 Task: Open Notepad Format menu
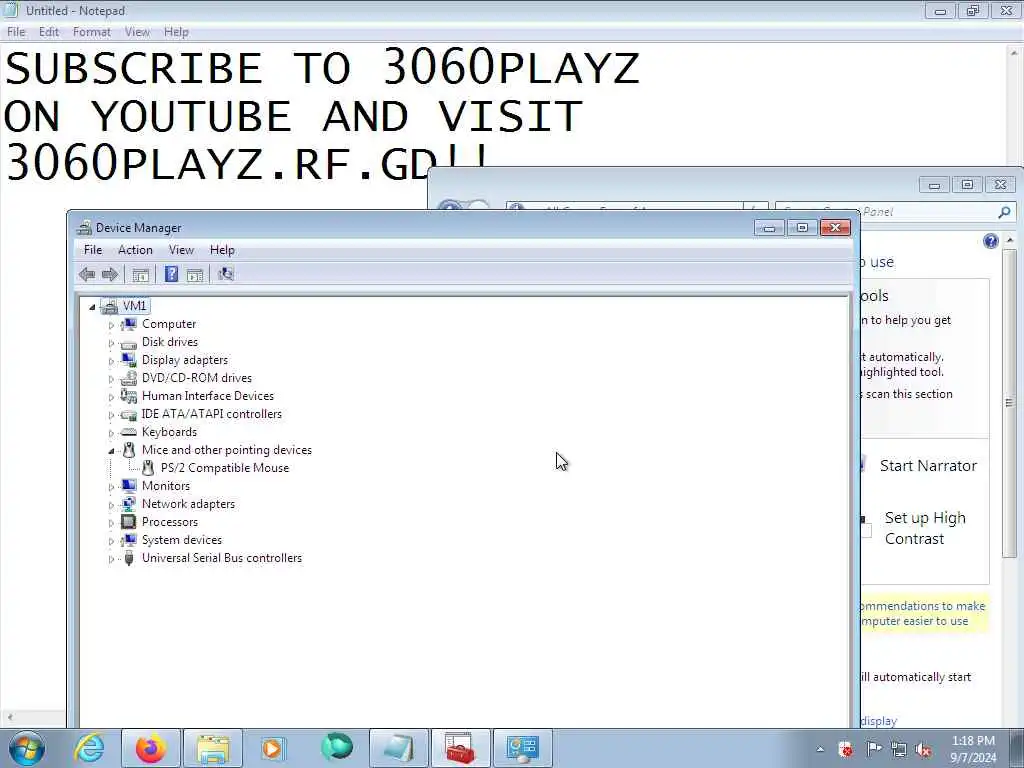(91, 32)
